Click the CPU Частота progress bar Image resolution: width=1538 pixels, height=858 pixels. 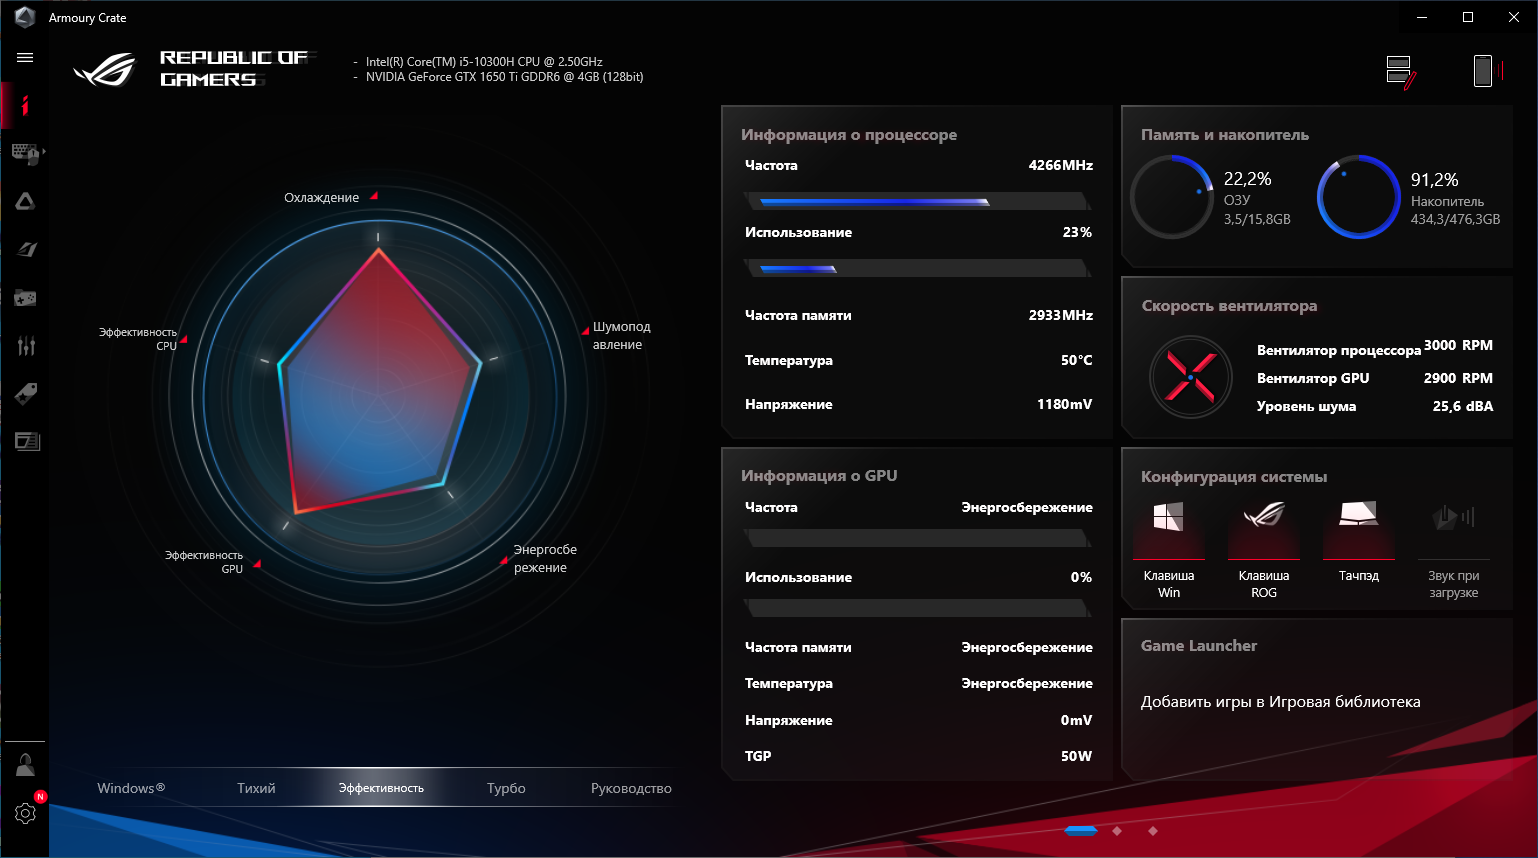pos(917,201)
